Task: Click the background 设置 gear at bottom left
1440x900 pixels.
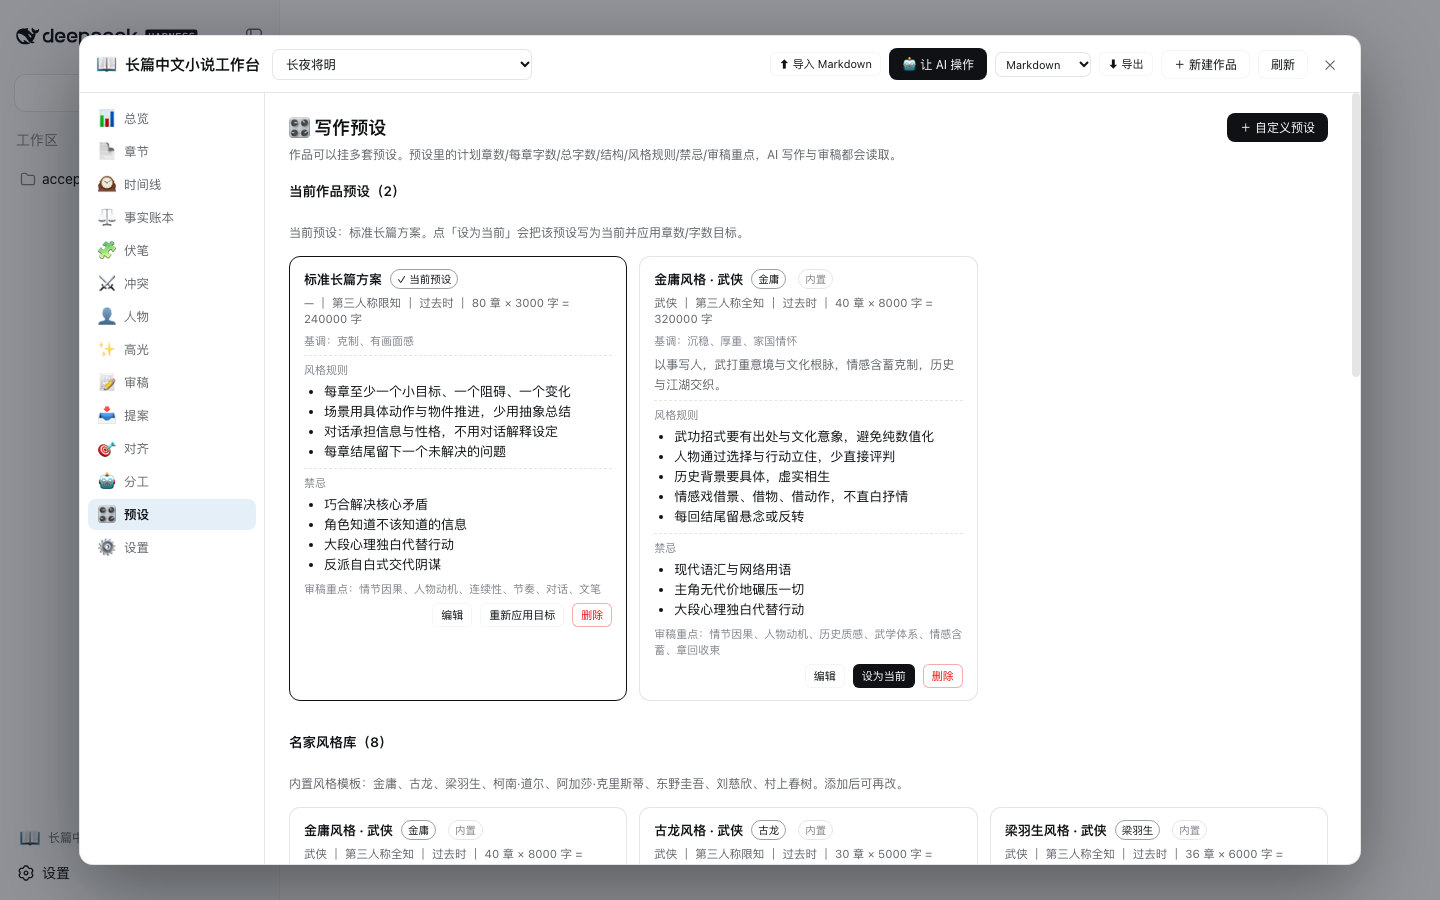Action: [27, 873]
